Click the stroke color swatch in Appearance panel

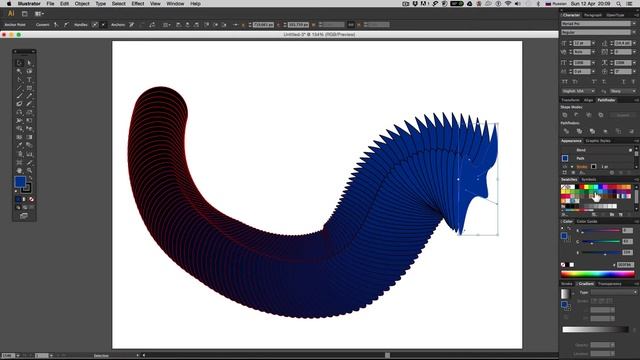pos(594,167)
